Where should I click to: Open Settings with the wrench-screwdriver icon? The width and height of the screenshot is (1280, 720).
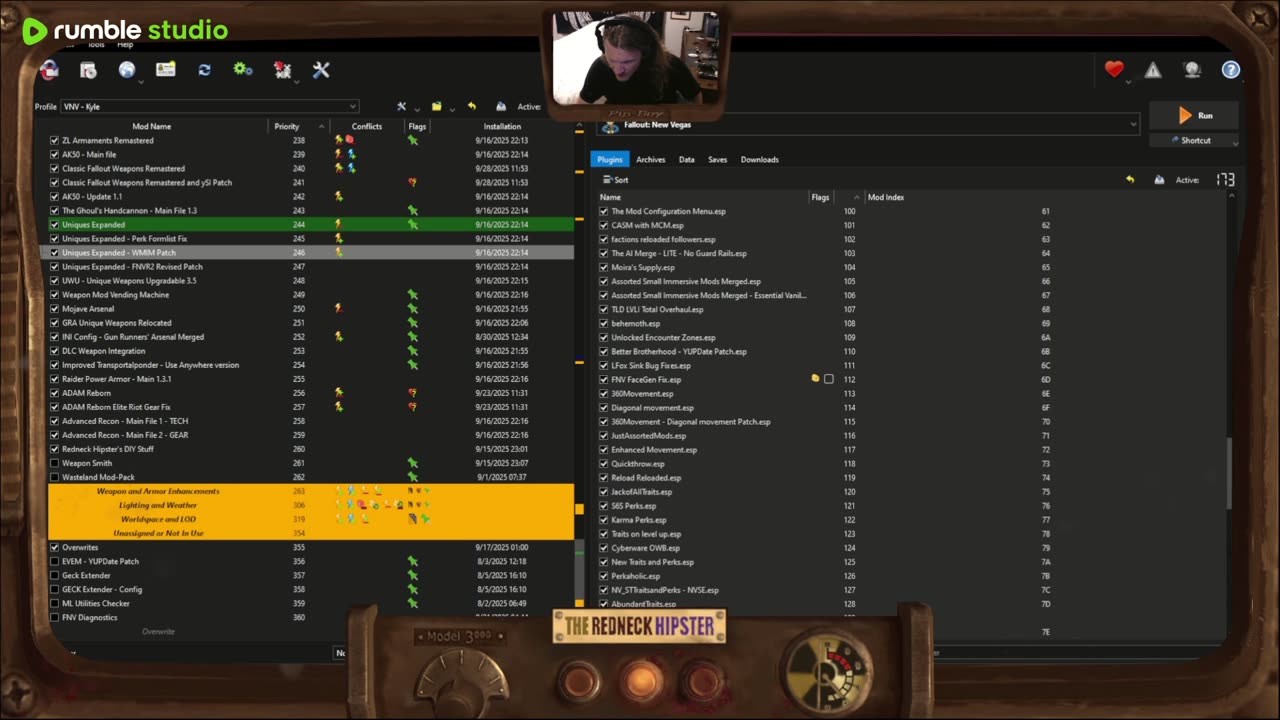pos(321,70)
